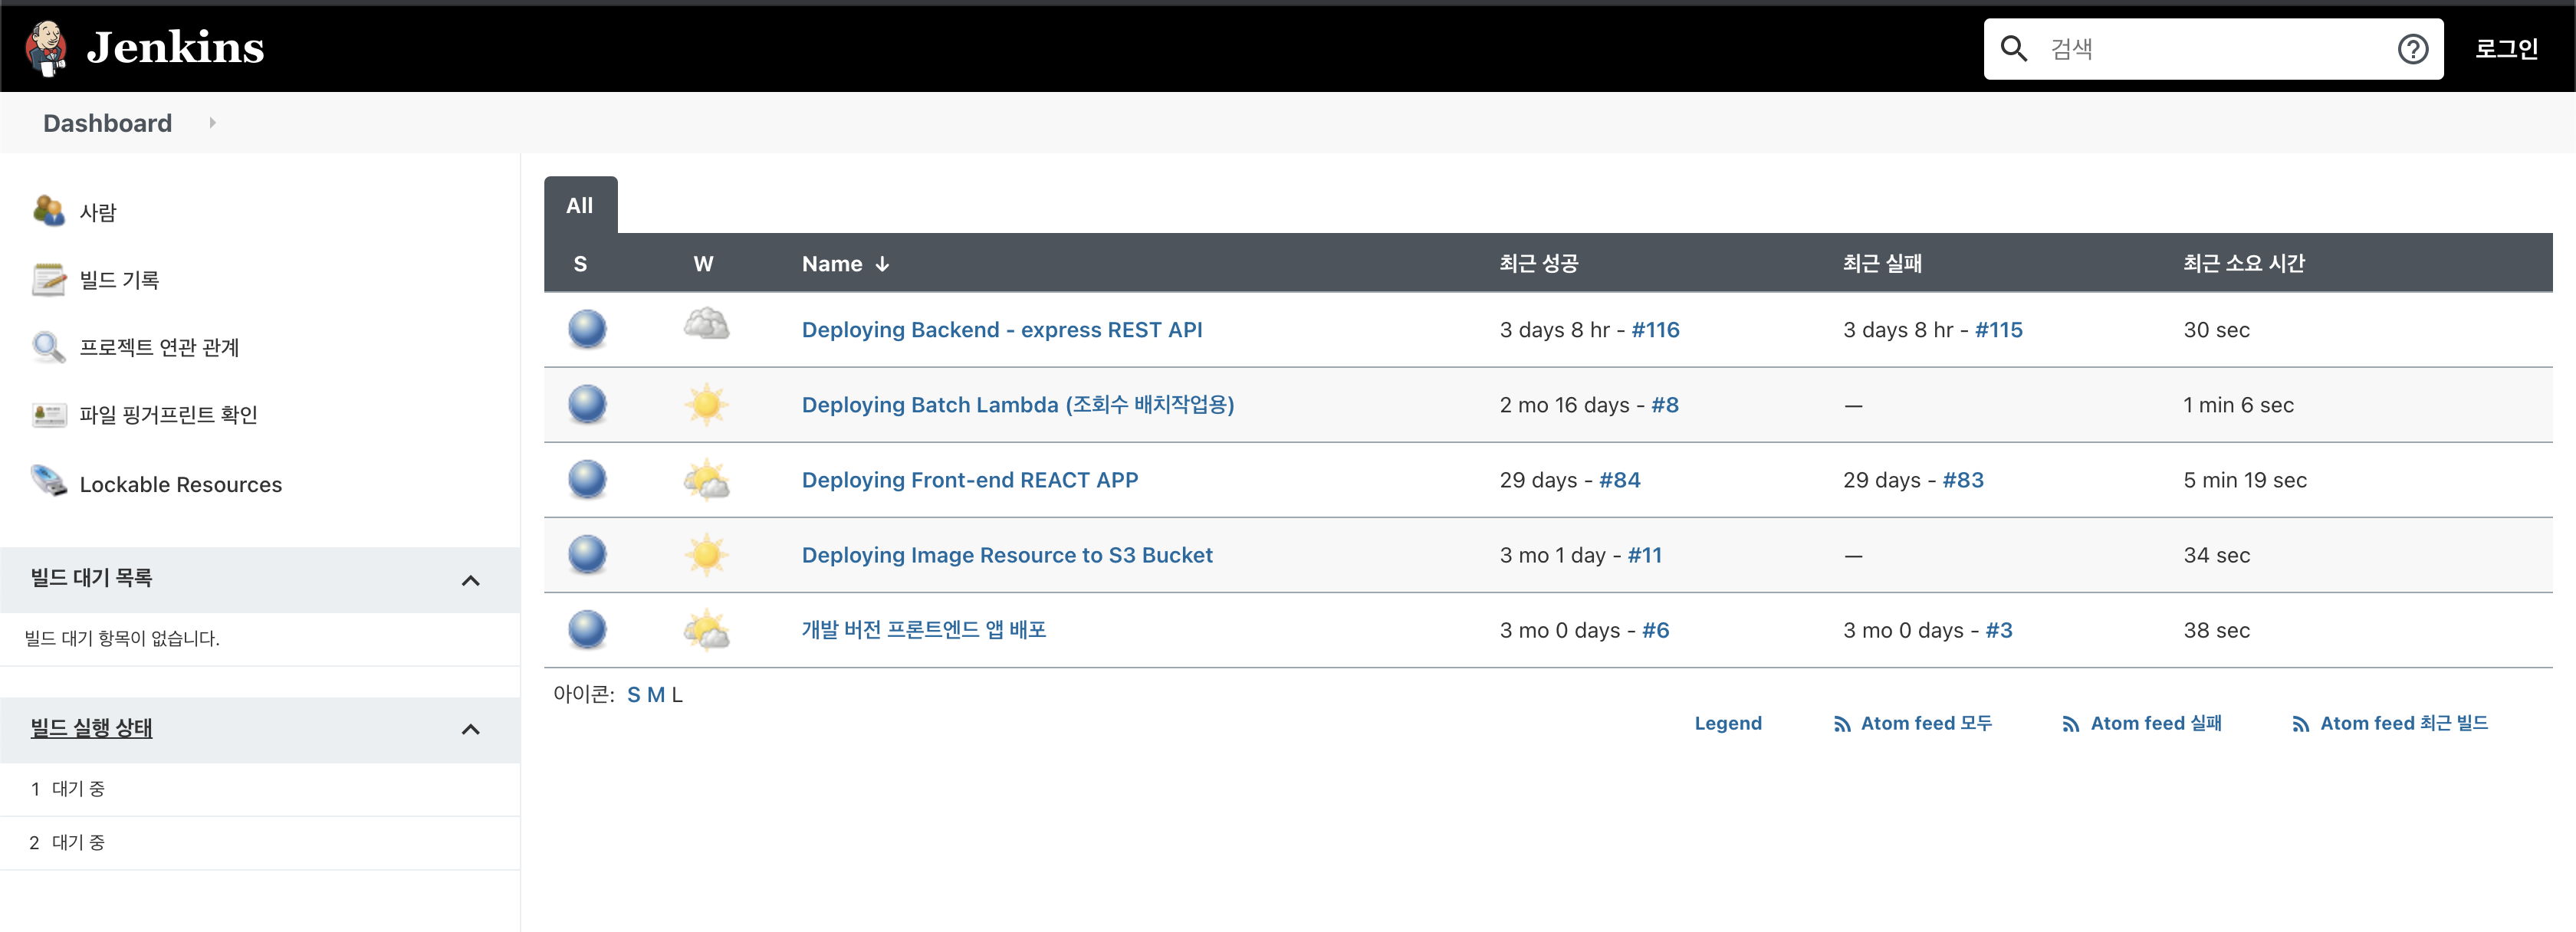This screenshot has width=2576, height=932.
Task: Open Lockable Resources link
Action: pyautogui.click(x=181, y=484)
